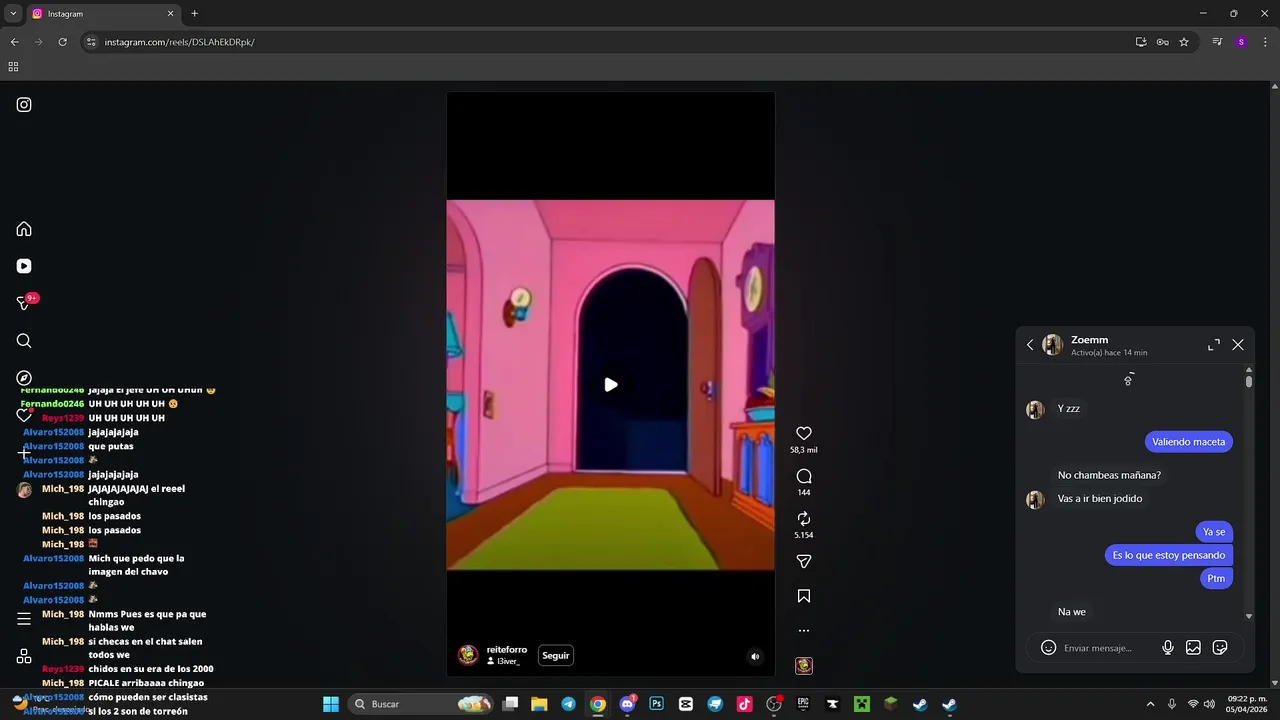Image resolution: width=1280 pixels, height=720 pixels.
Task: Open the Chrome three-dot menu
Action: click(x=1266, y=42)
